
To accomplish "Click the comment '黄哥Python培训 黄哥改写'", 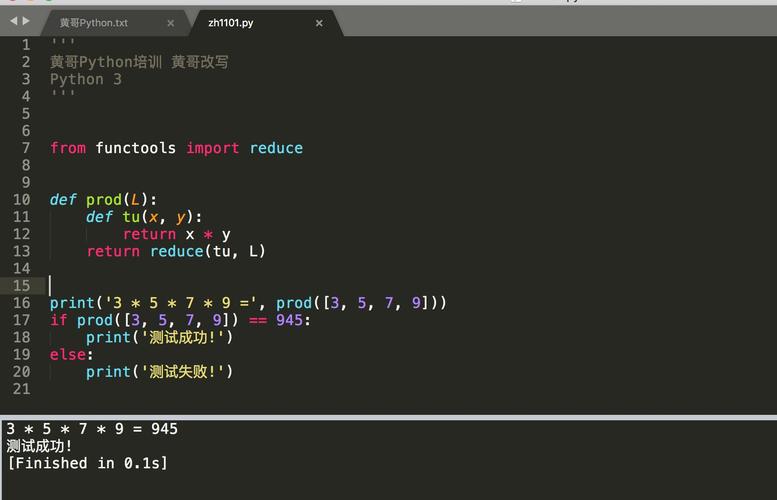I will [139, 62].
